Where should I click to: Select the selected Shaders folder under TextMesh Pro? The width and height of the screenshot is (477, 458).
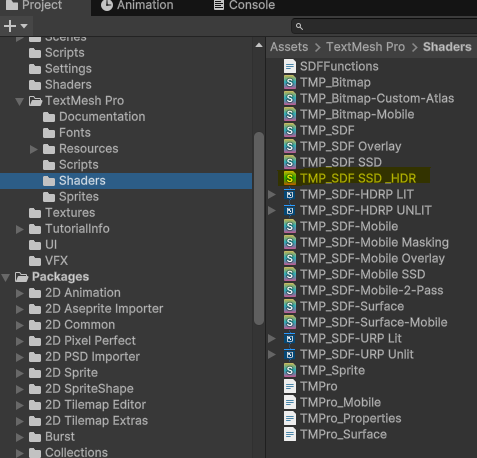tap(126, 181)
